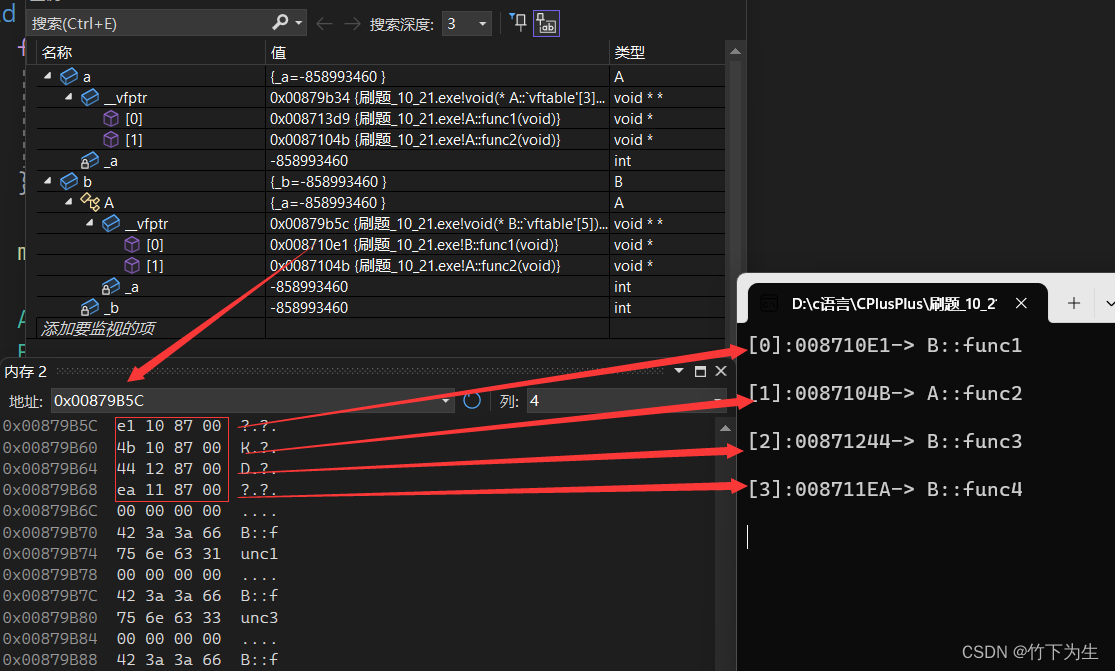The height and width of the screenshot is (671, 1115).
Task: Click the object icon for variable a
Action: (x=69, y=76)
